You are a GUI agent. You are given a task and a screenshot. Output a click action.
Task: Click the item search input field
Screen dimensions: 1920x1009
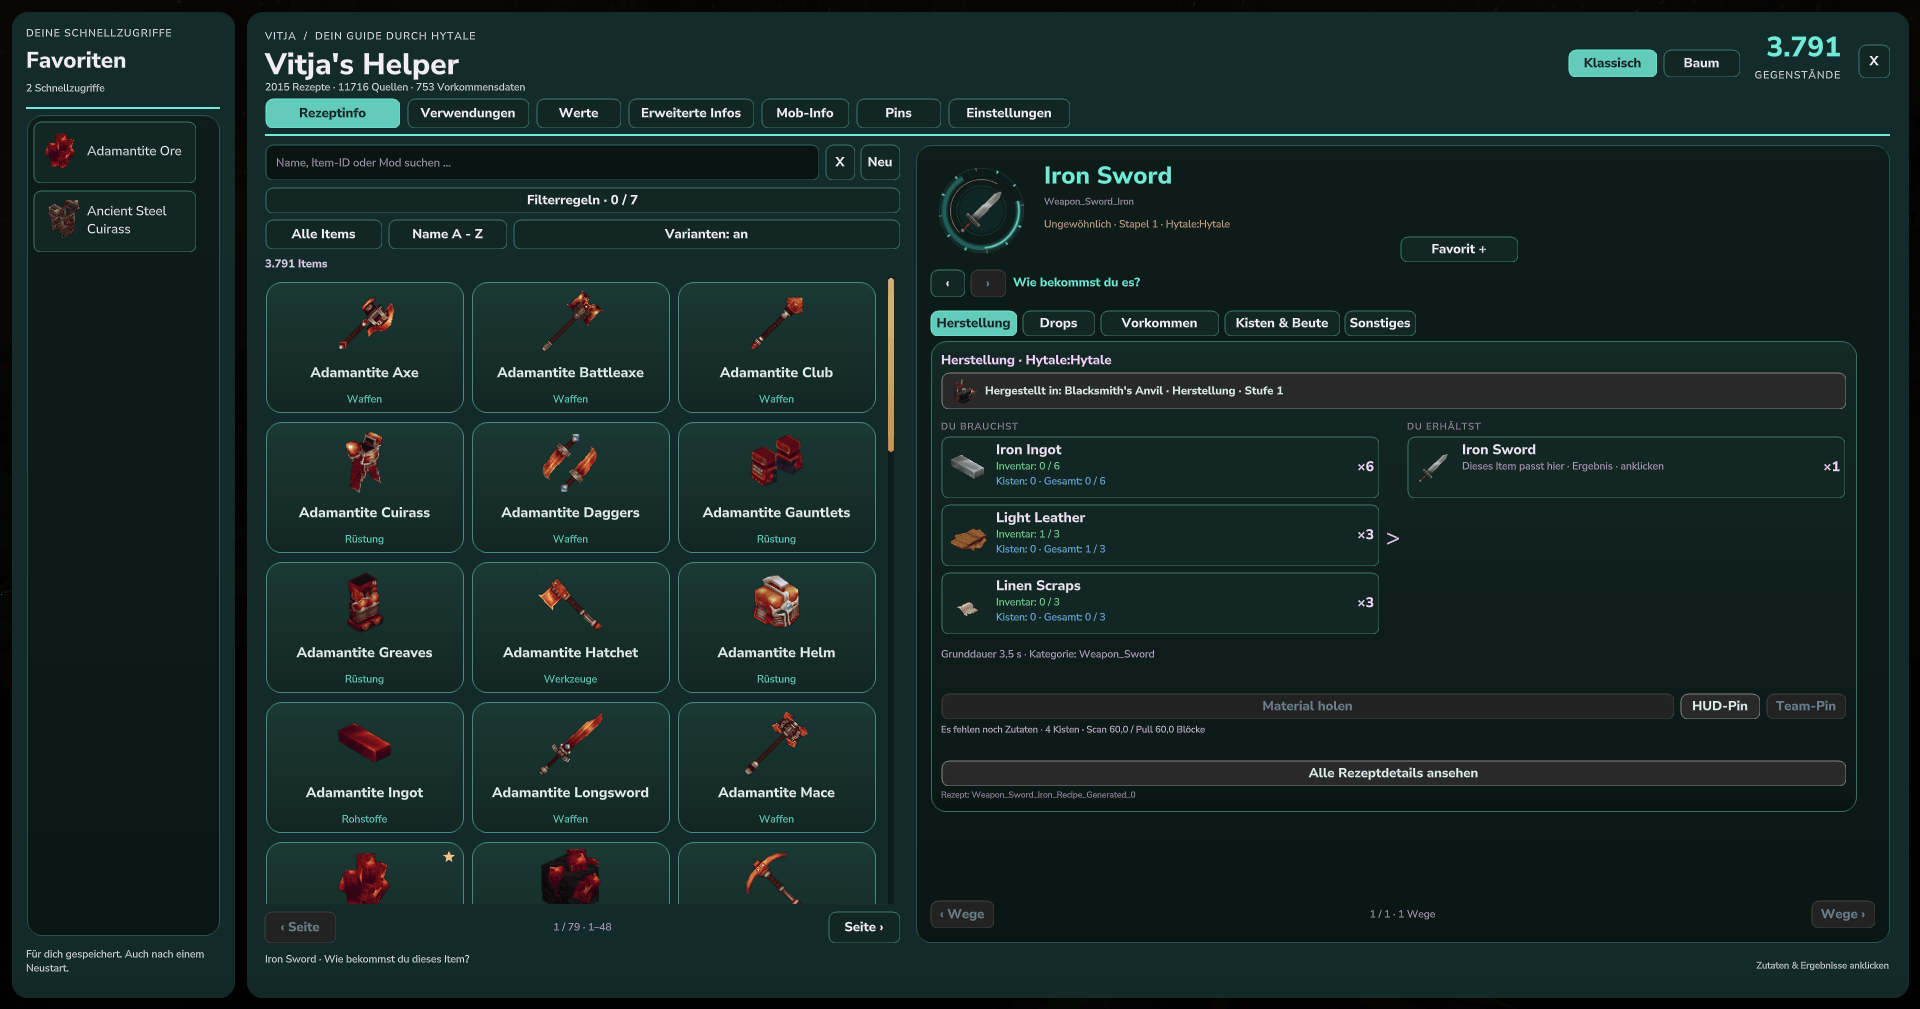coord(542,162)
